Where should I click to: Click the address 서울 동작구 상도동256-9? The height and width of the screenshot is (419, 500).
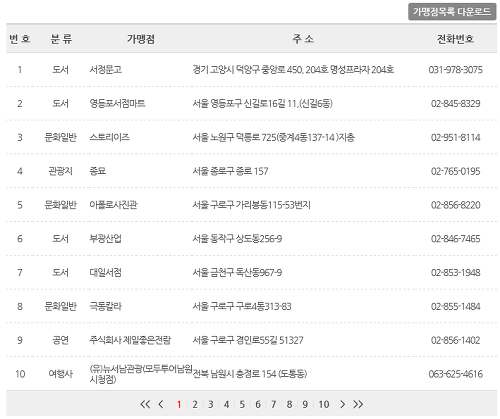click(x=237, y=239)
